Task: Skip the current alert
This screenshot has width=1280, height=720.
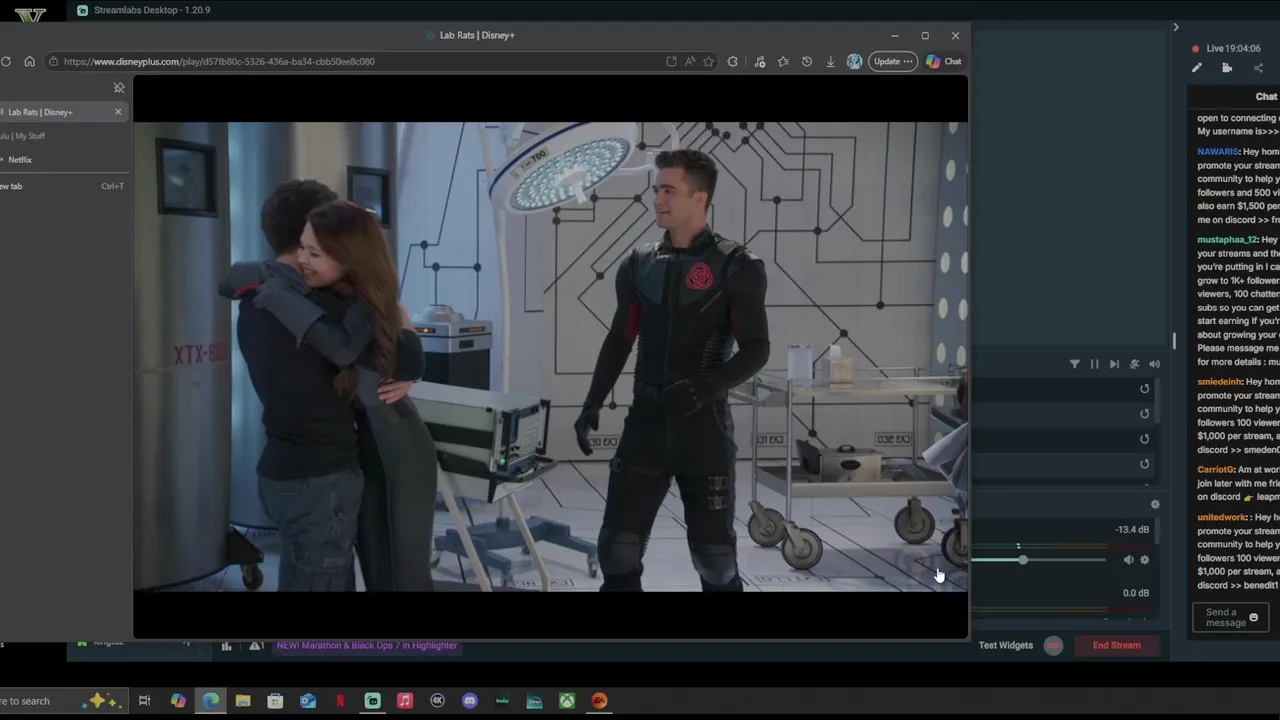Action: pyautogui.click(x=1114, y=364)
